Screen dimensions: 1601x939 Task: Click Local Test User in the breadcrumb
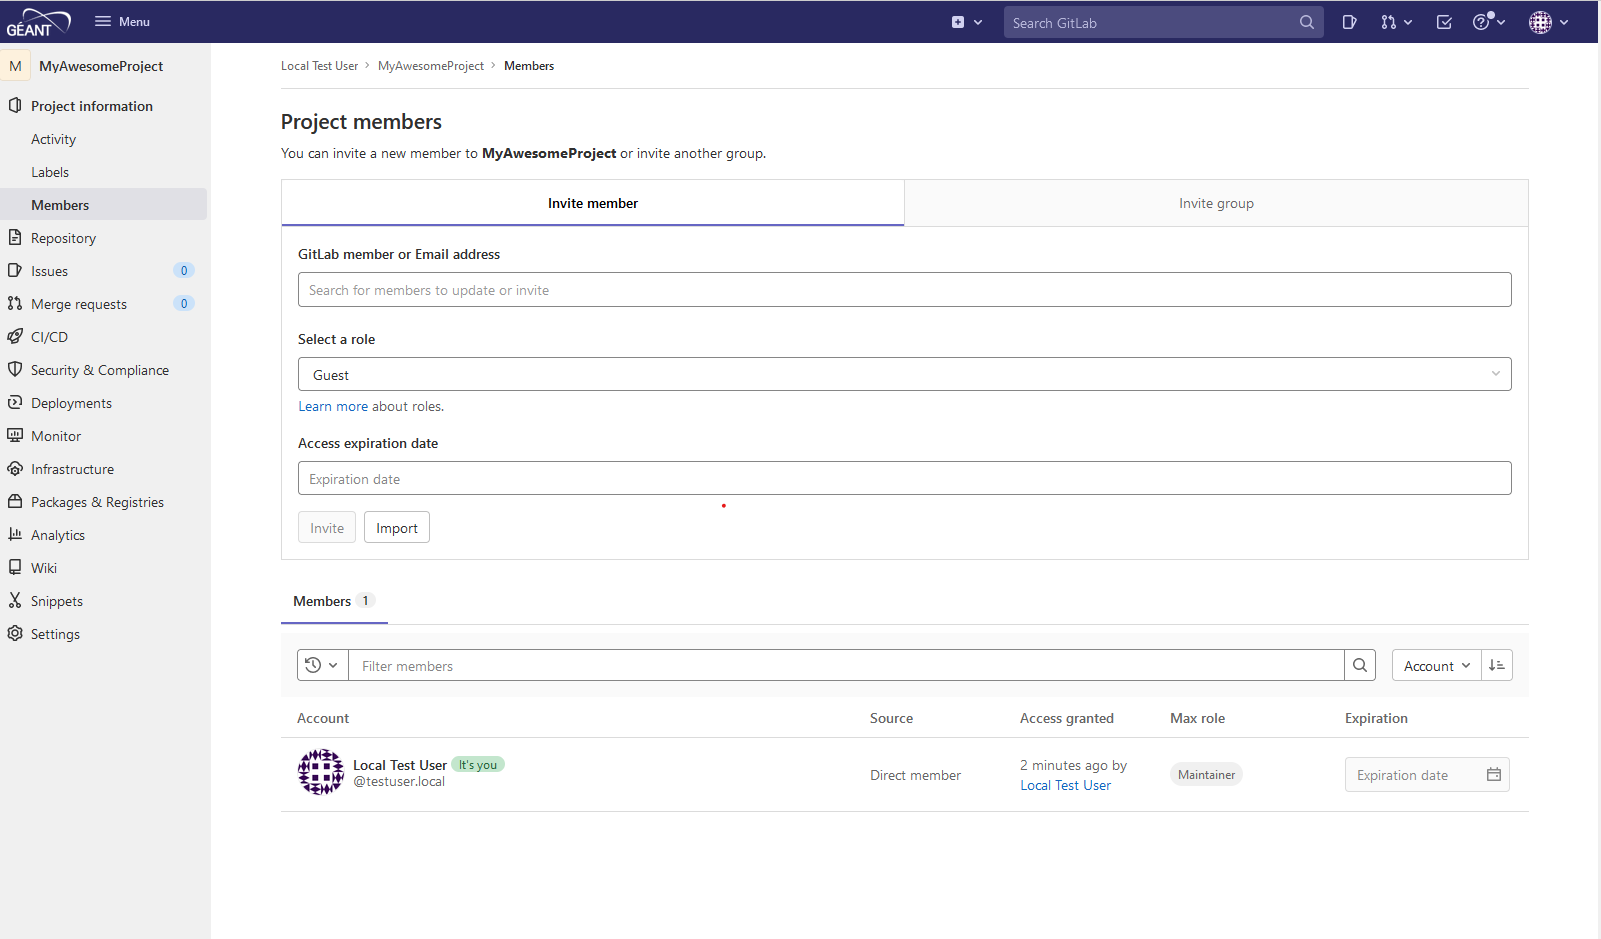coord(319,66)
